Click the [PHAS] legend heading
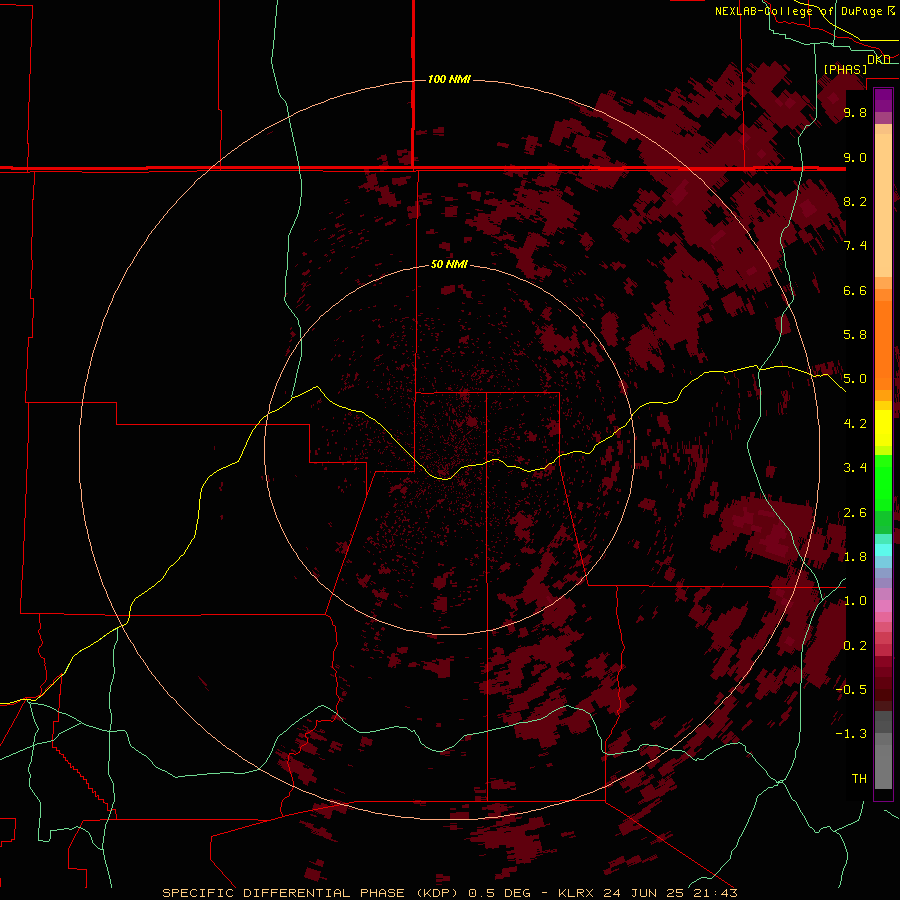The height and width of the screenshot is (900, 900). point(845,69)
